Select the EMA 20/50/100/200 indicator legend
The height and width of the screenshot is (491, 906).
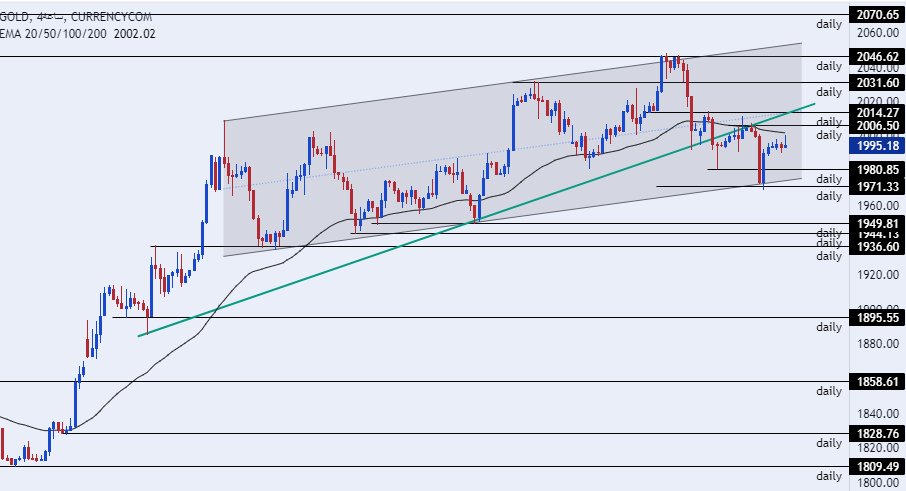[52, 33]
